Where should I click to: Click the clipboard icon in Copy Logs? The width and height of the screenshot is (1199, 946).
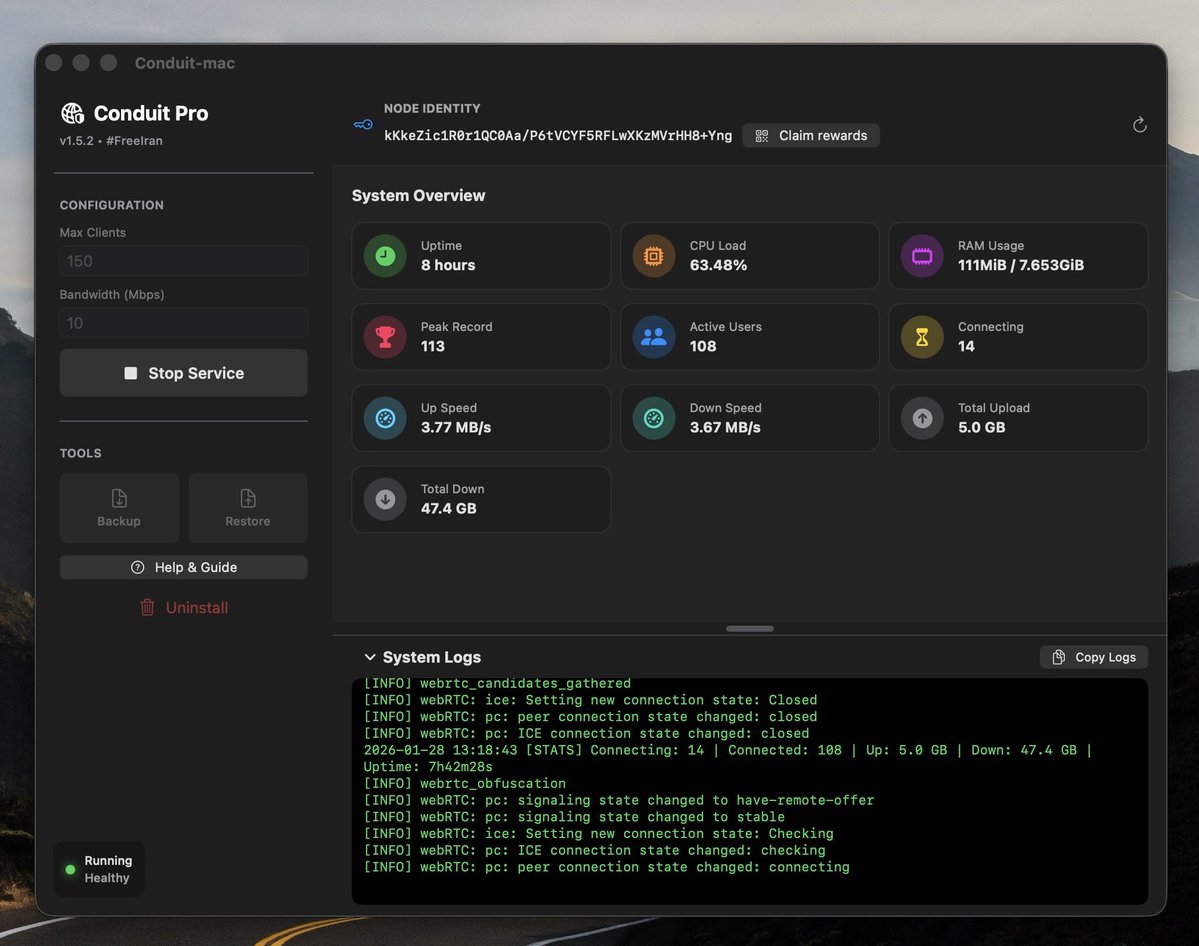(1058, 657)
